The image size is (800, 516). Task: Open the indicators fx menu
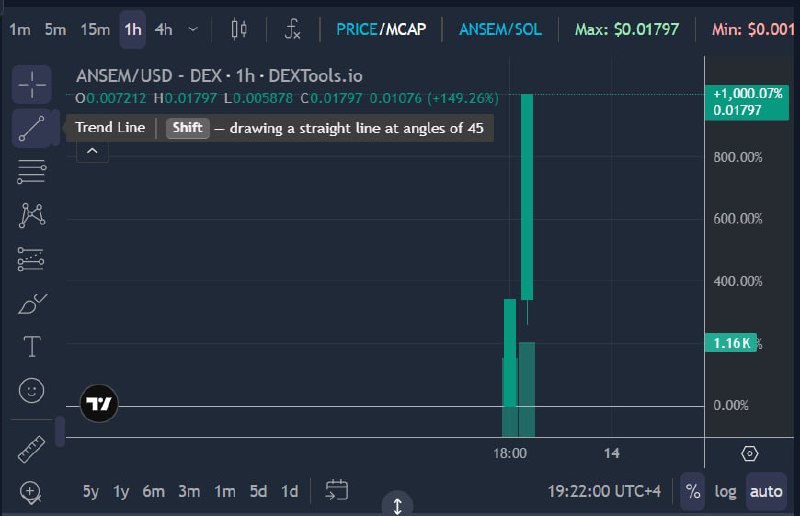click(292, 29)
